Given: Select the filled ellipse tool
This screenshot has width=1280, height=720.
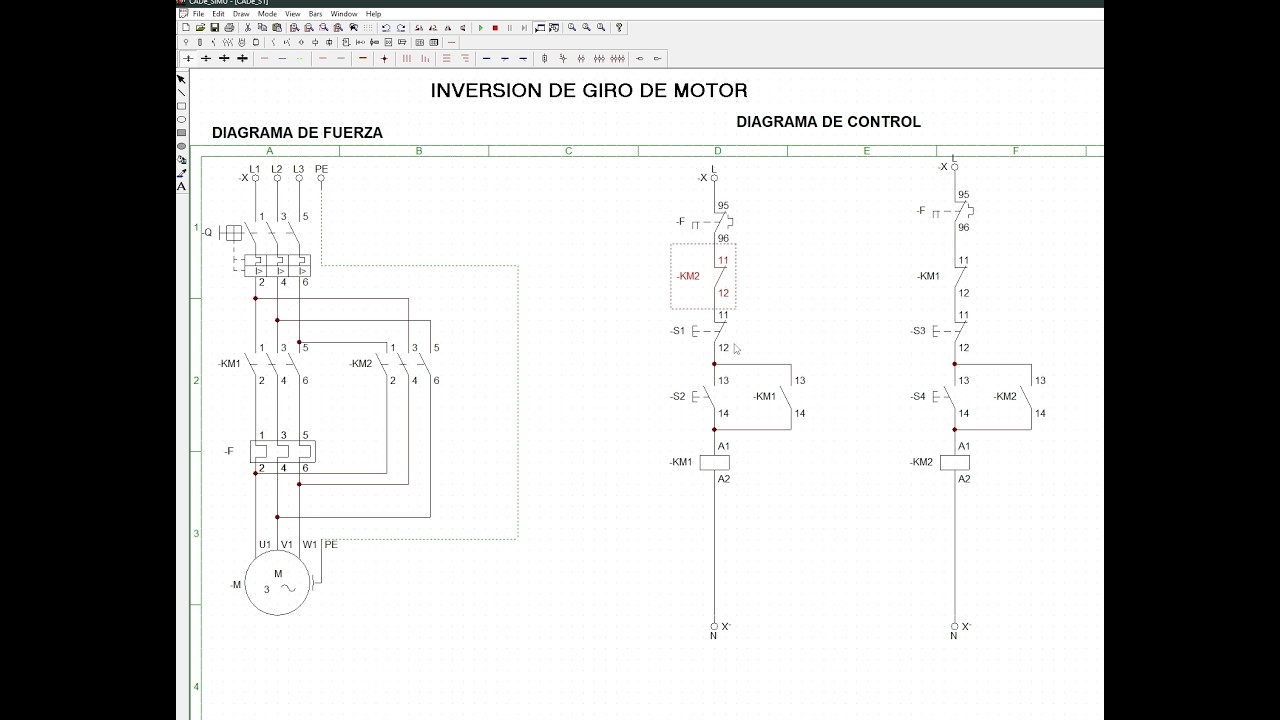Looking at the screenshot, I should [181, 146].
